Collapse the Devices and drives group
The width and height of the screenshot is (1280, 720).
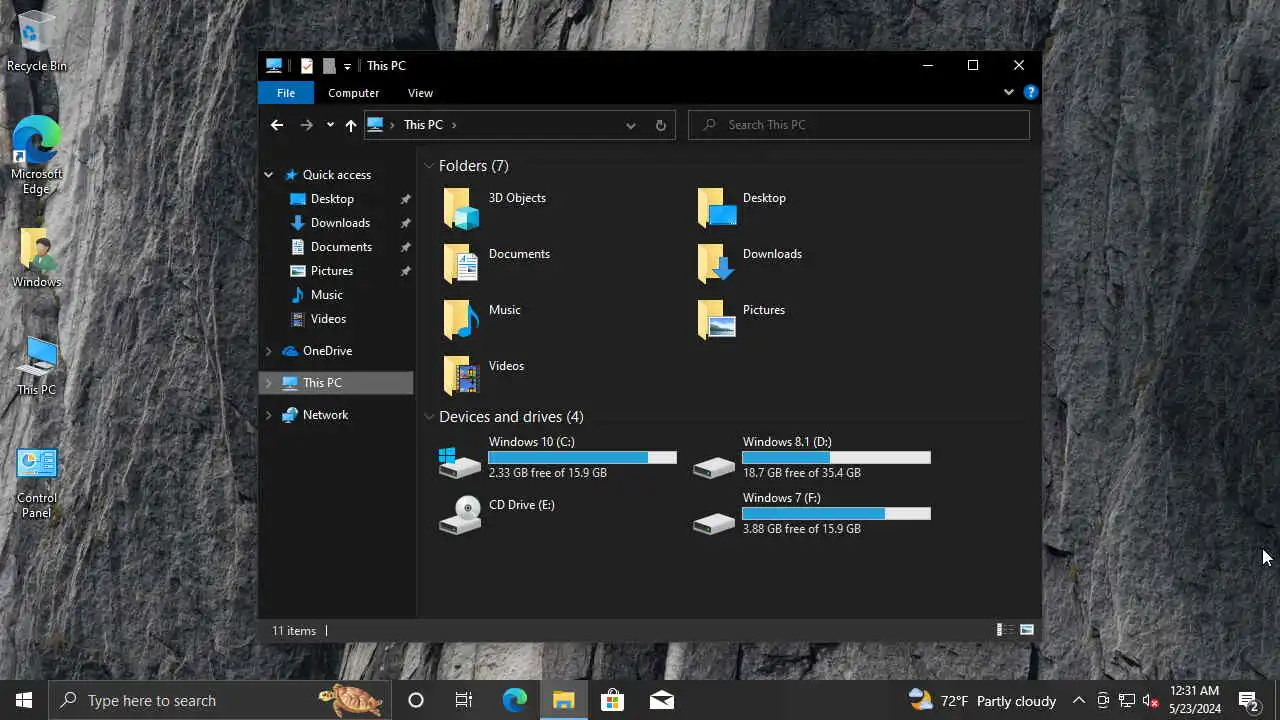click(x=429, y=417)
